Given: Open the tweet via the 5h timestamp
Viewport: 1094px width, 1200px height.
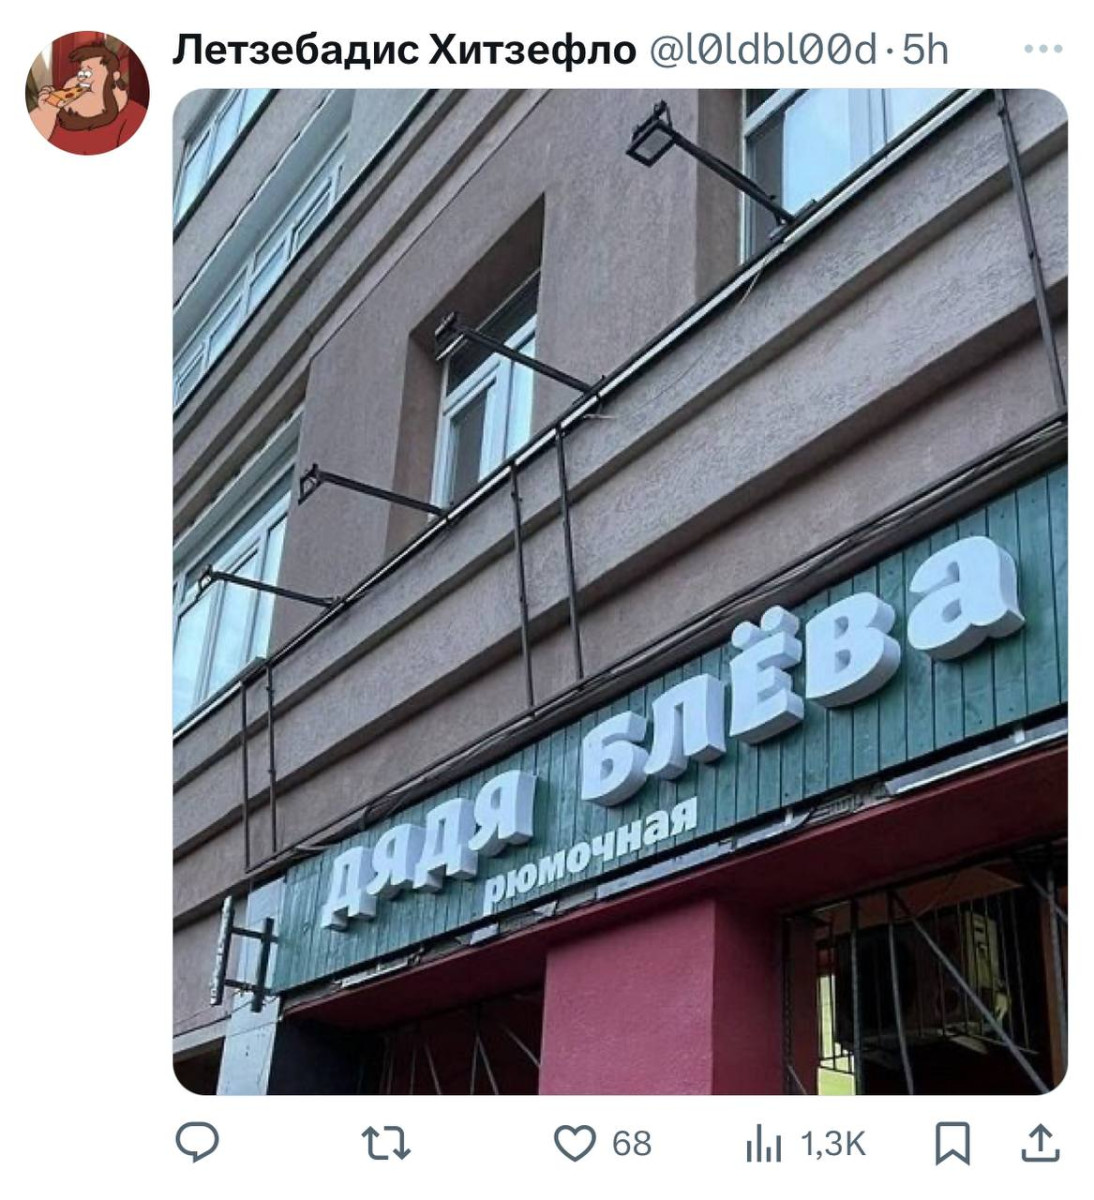Looking at the screenshot, I should [925, 49].
